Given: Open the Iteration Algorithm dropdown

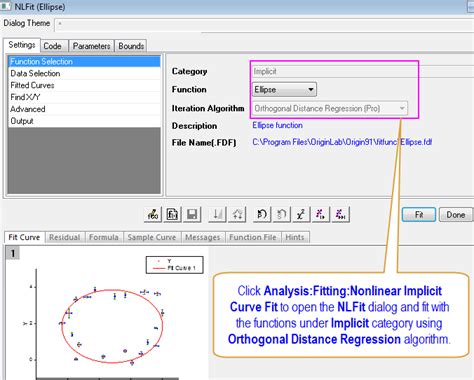Looking at the screenshot, I should (330, 108).
